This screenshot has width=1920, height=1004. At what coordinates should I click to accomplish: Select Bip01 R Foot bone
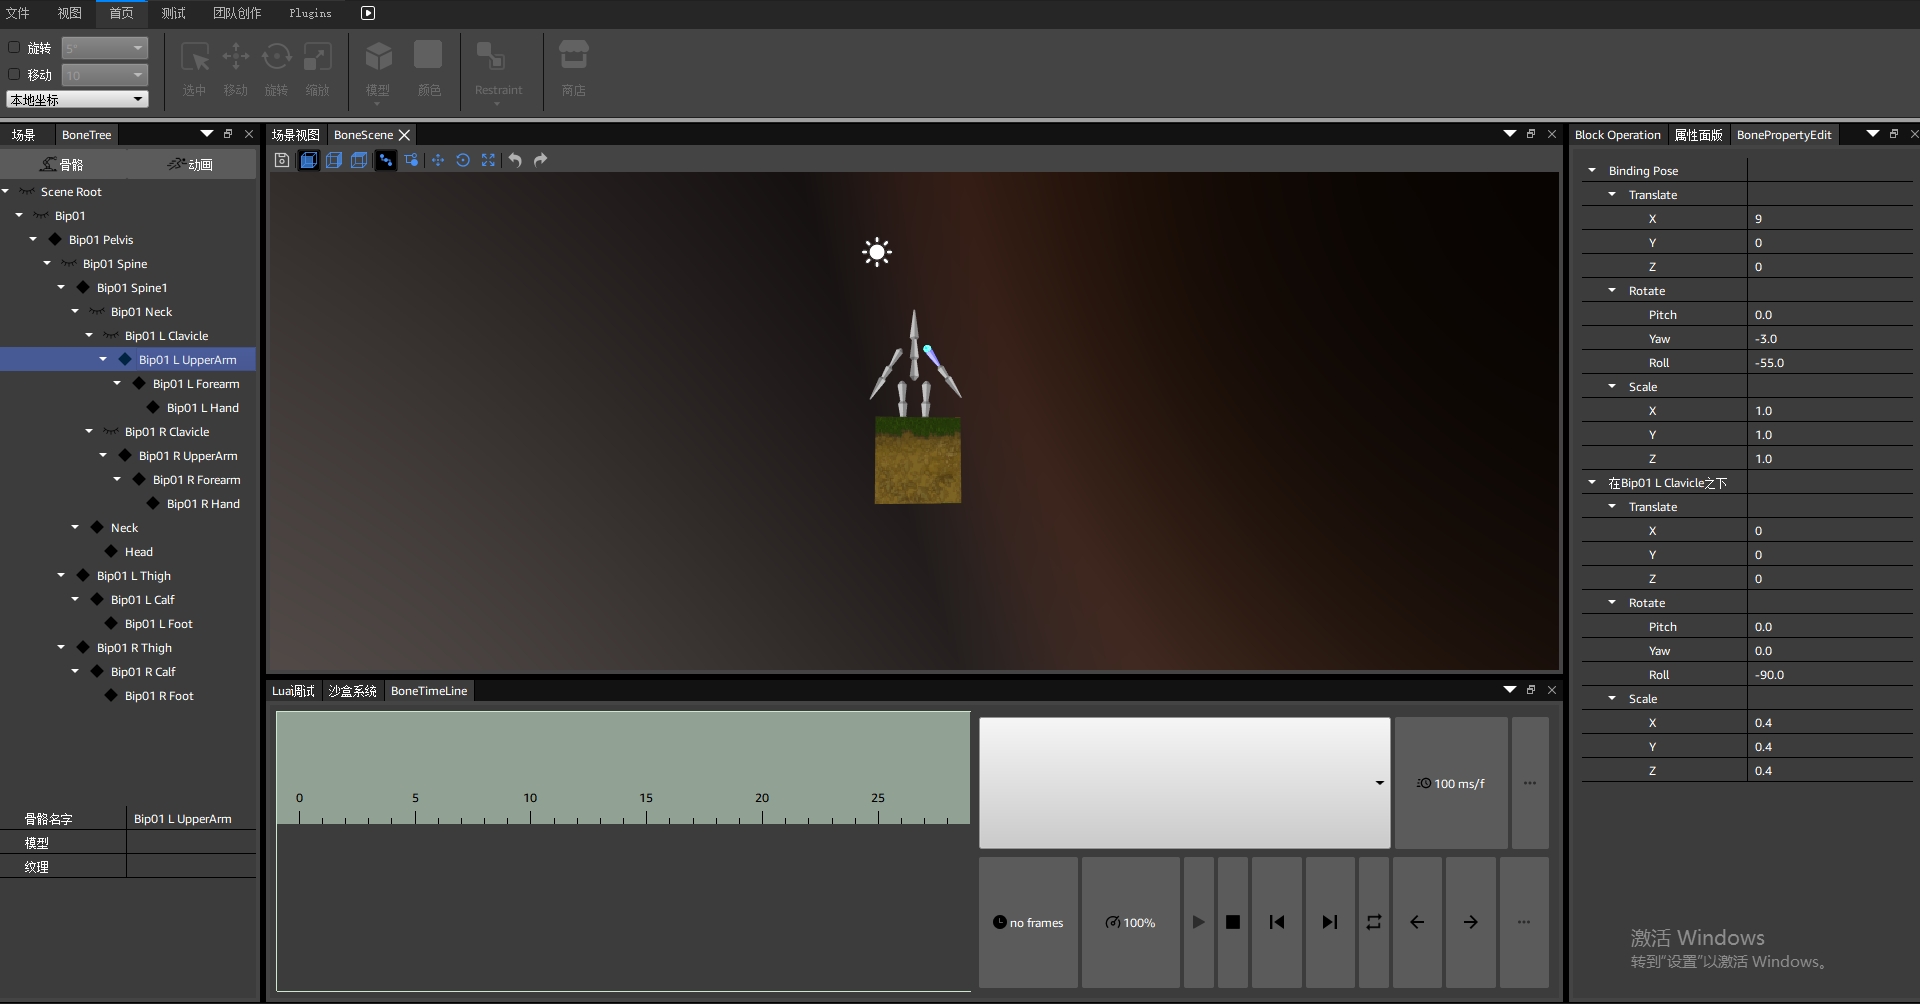coord(159,696)
